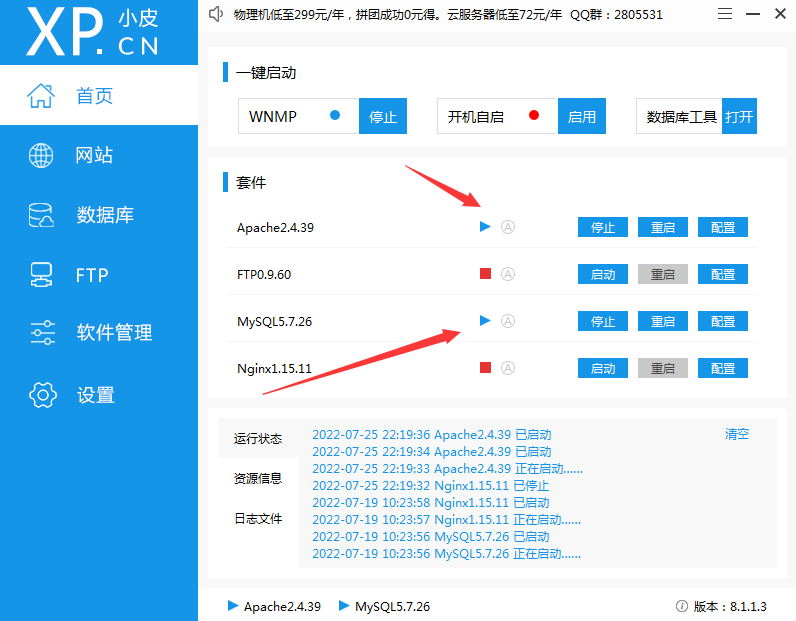Switch to 运行状态 tab
The width and height of the screenshot is (796, 621).
[258, 438]
